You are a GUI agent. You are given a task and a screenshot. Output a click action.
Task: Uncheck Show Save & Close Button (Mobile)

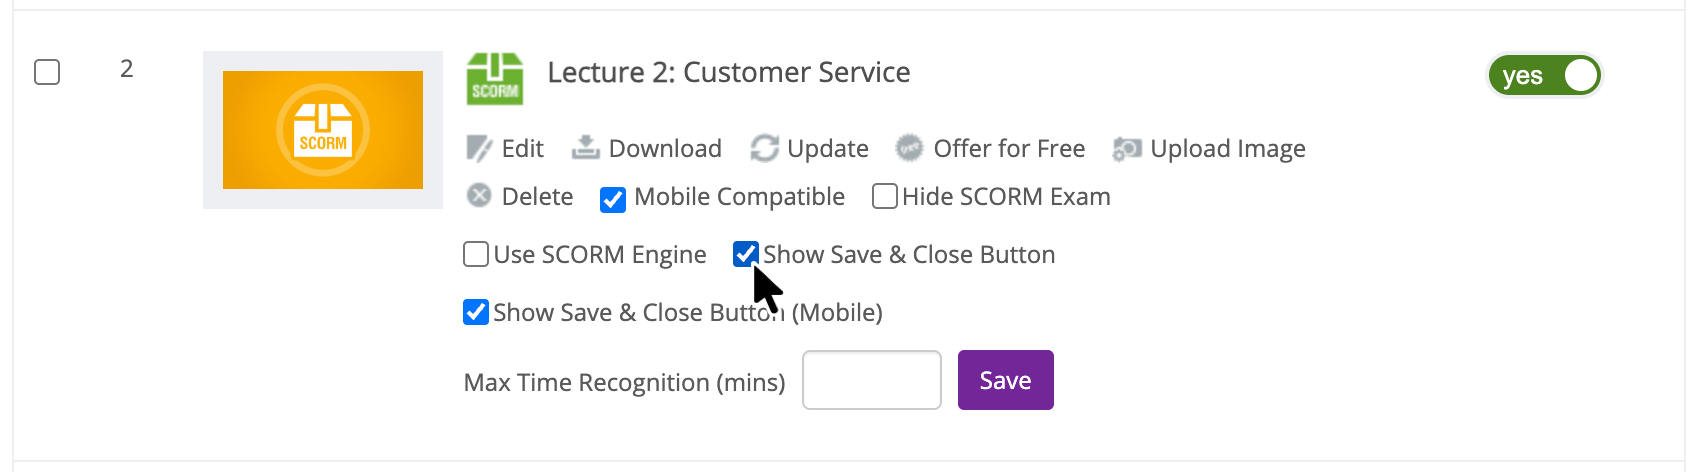(x=476, y=312)
